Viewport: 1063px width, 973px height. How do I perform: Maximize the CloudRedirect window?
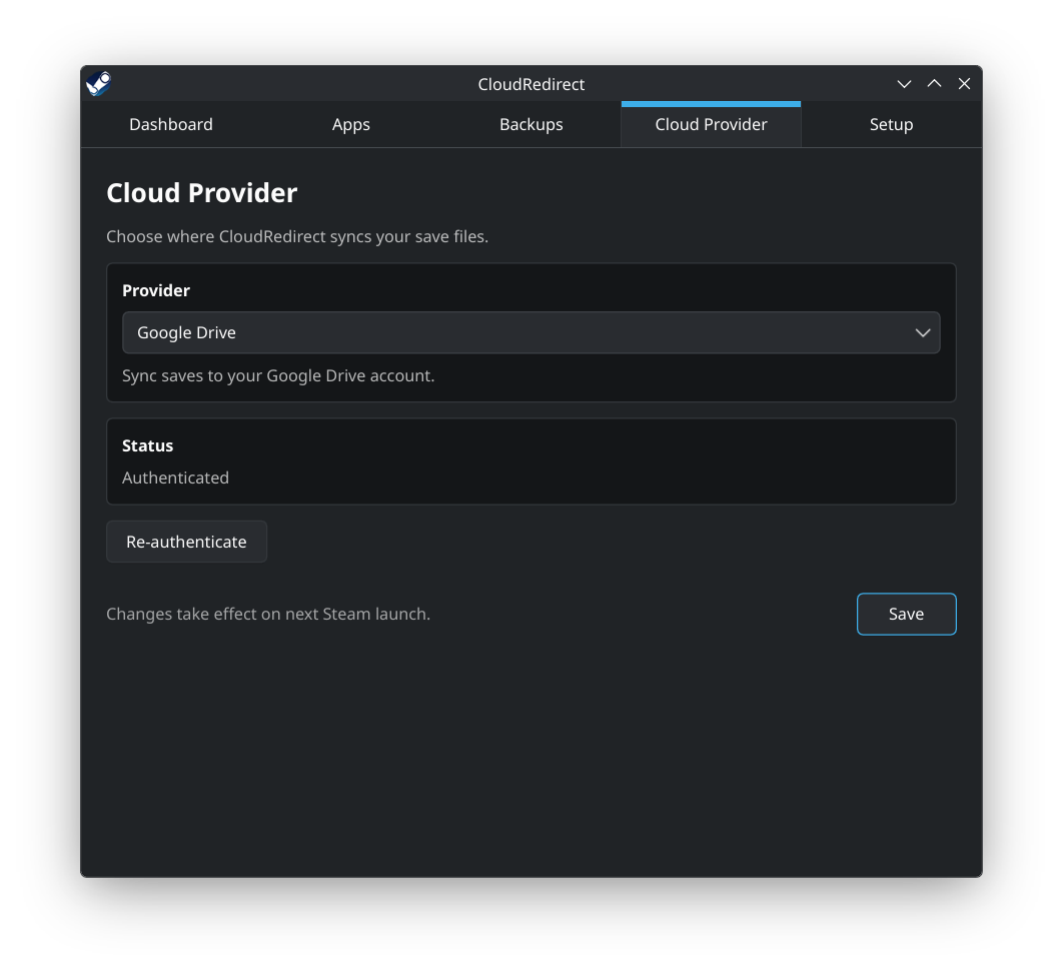click(x=934, y=84)
